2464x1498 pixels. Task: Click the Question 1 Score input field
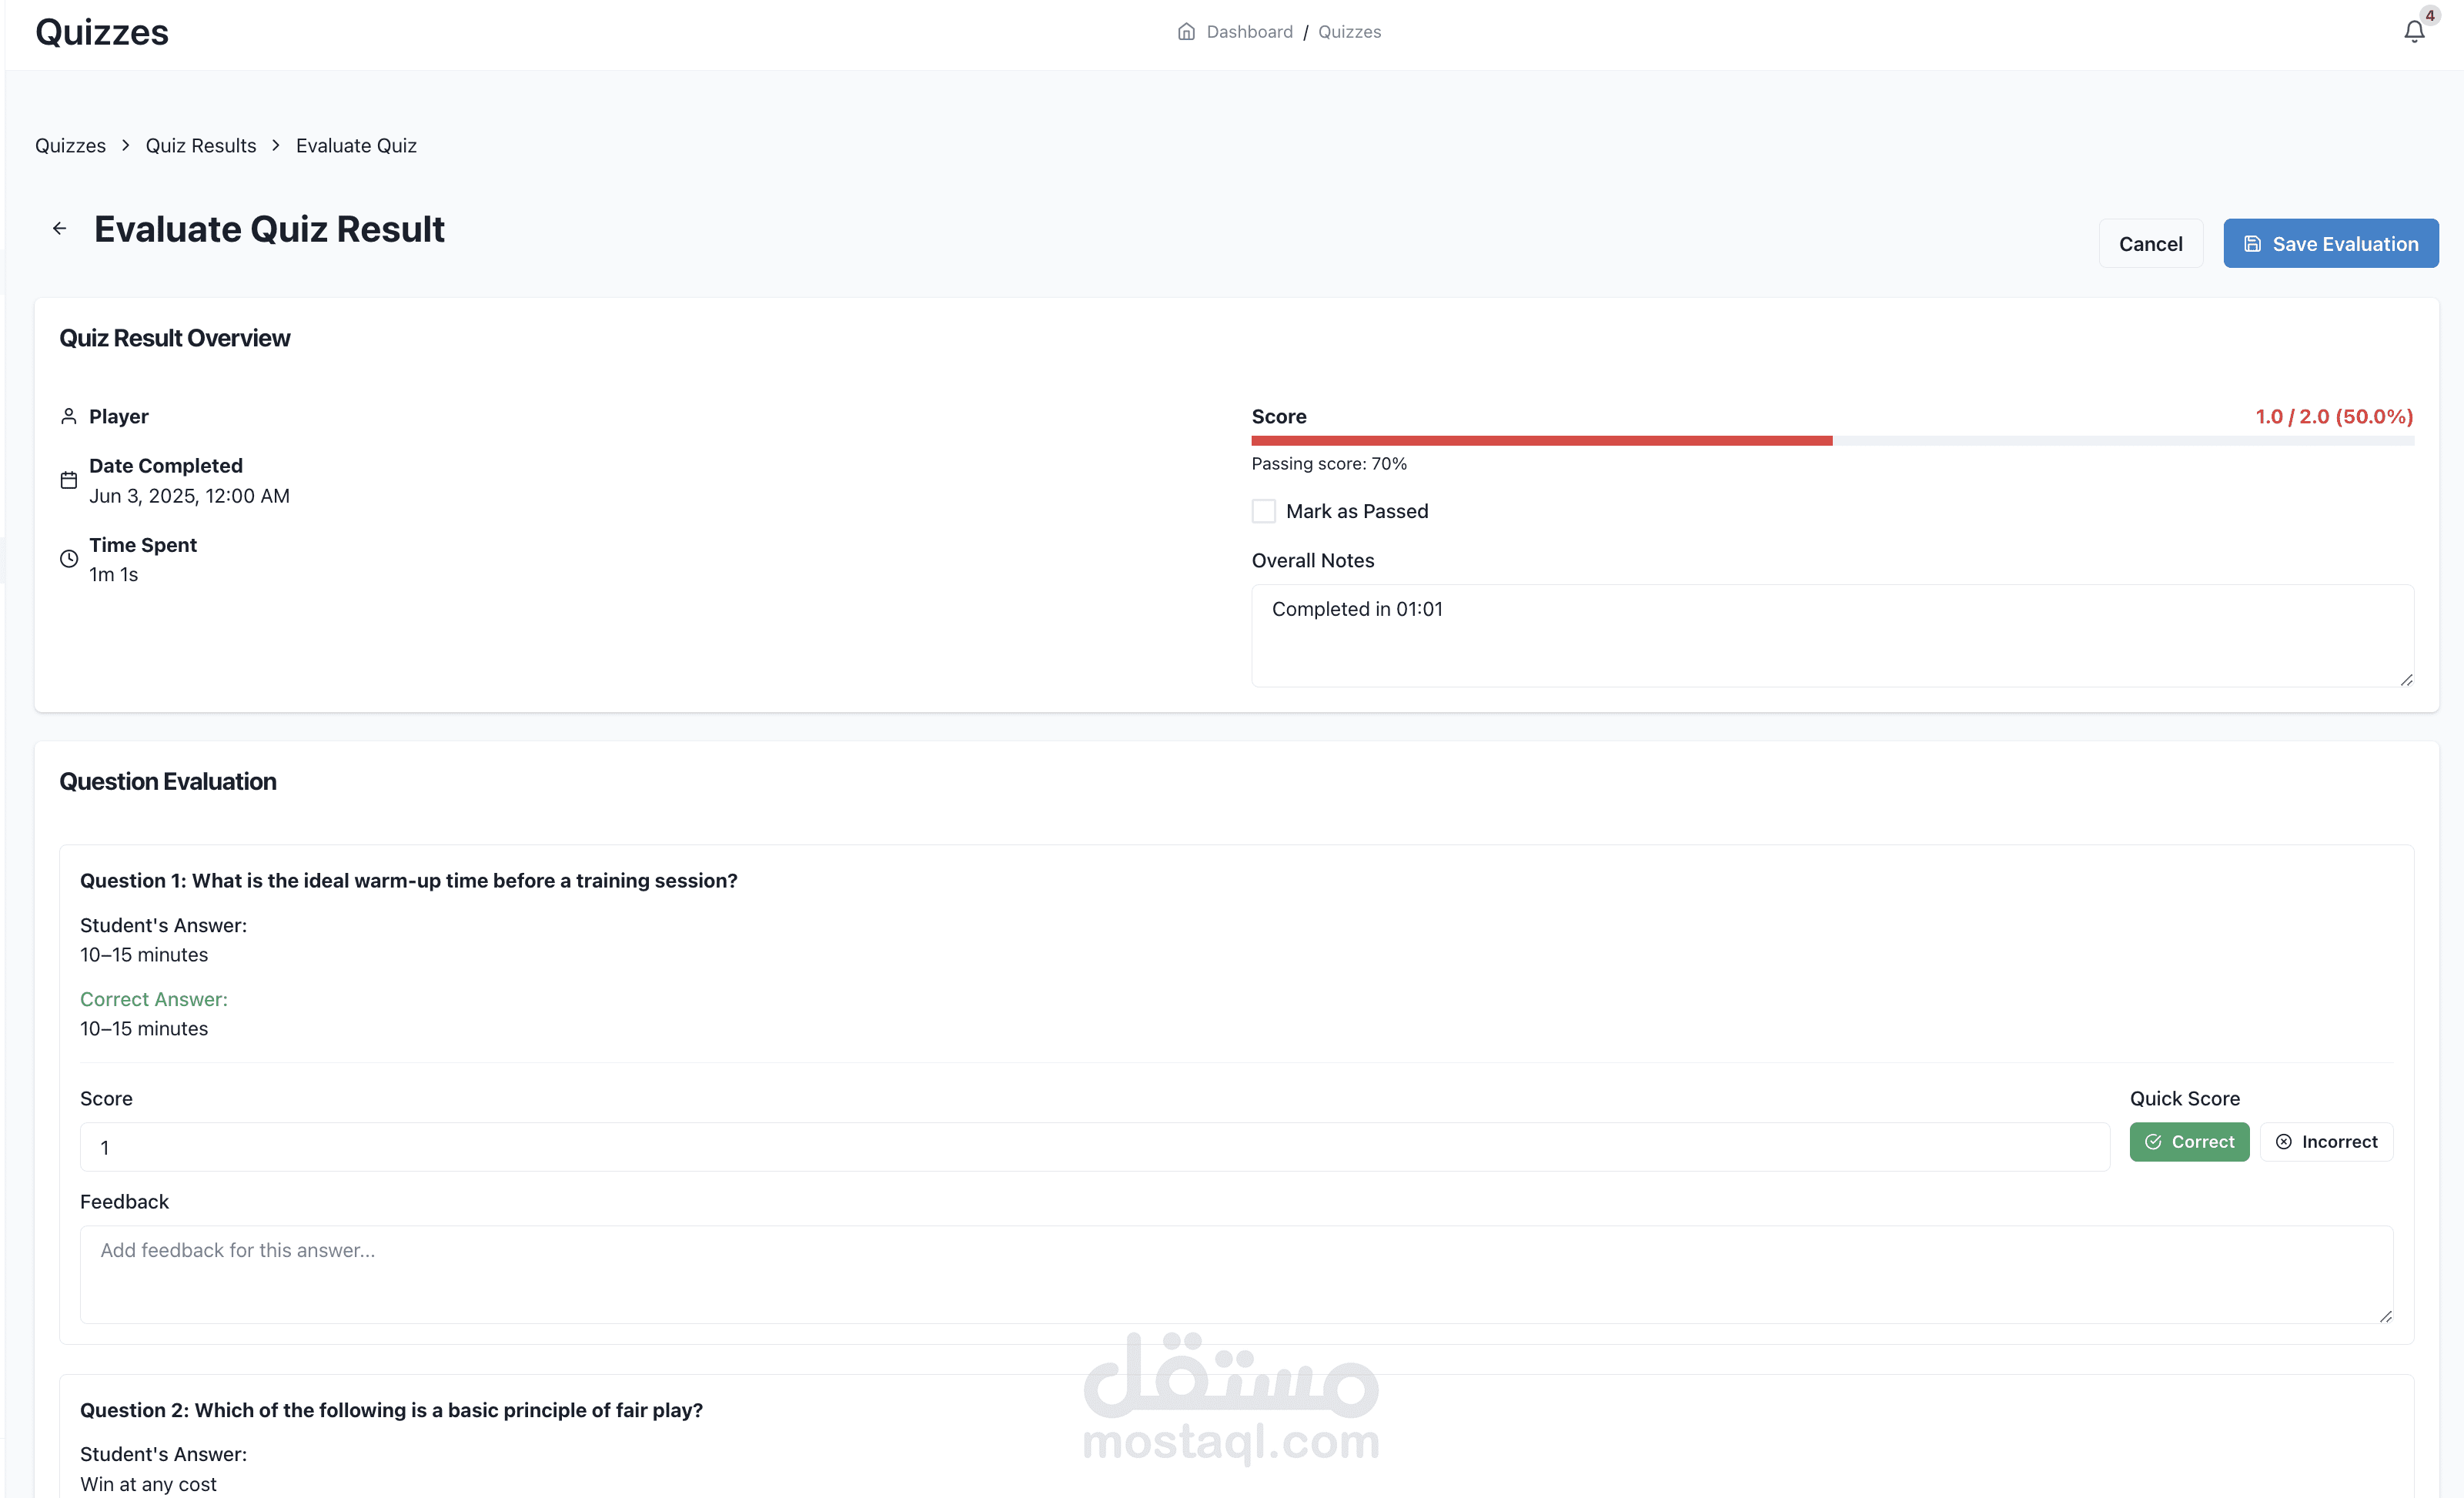(x=1095, y=1148)
